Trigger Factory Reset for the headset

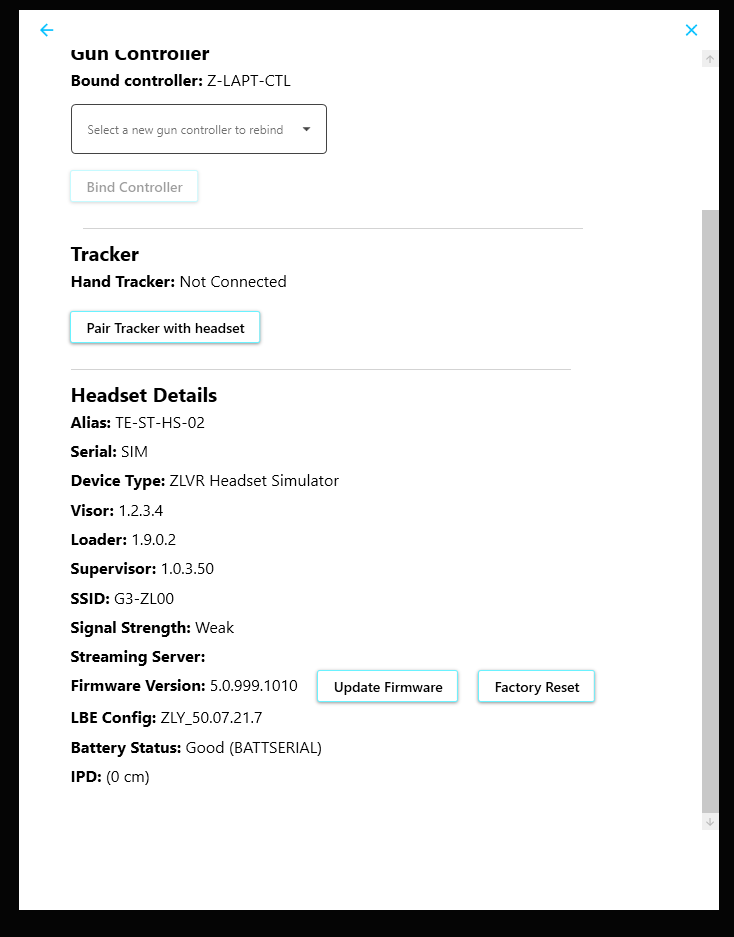(x=536, y=687)
